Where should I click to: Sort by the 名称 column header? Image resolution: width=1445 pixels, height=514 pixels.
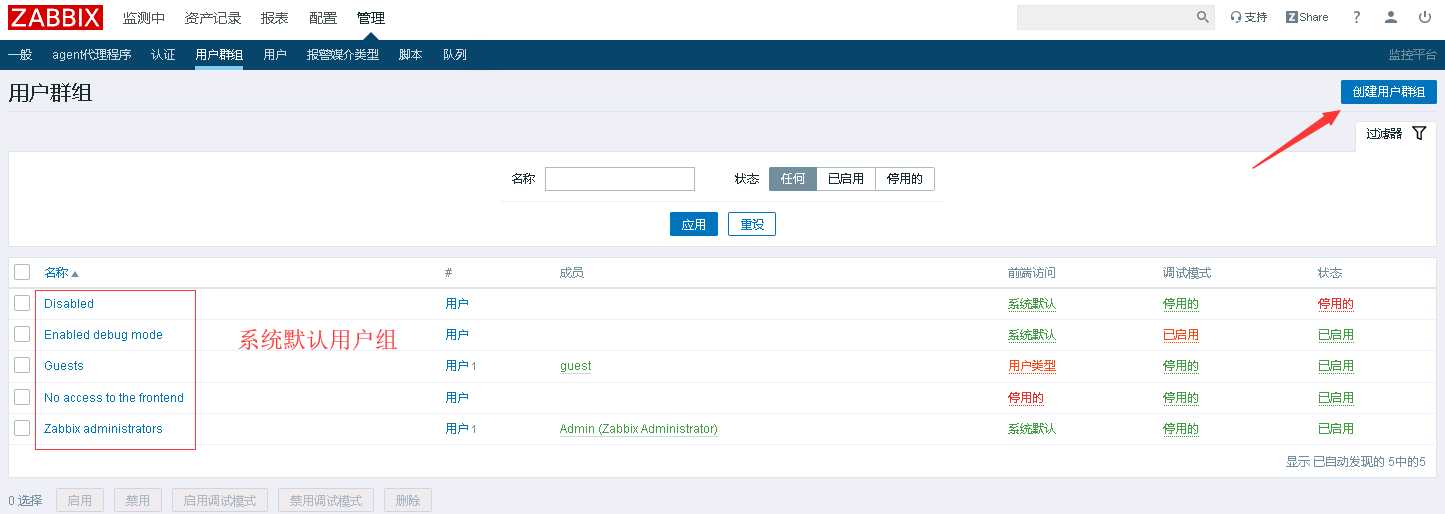click(x=61, y=273)
